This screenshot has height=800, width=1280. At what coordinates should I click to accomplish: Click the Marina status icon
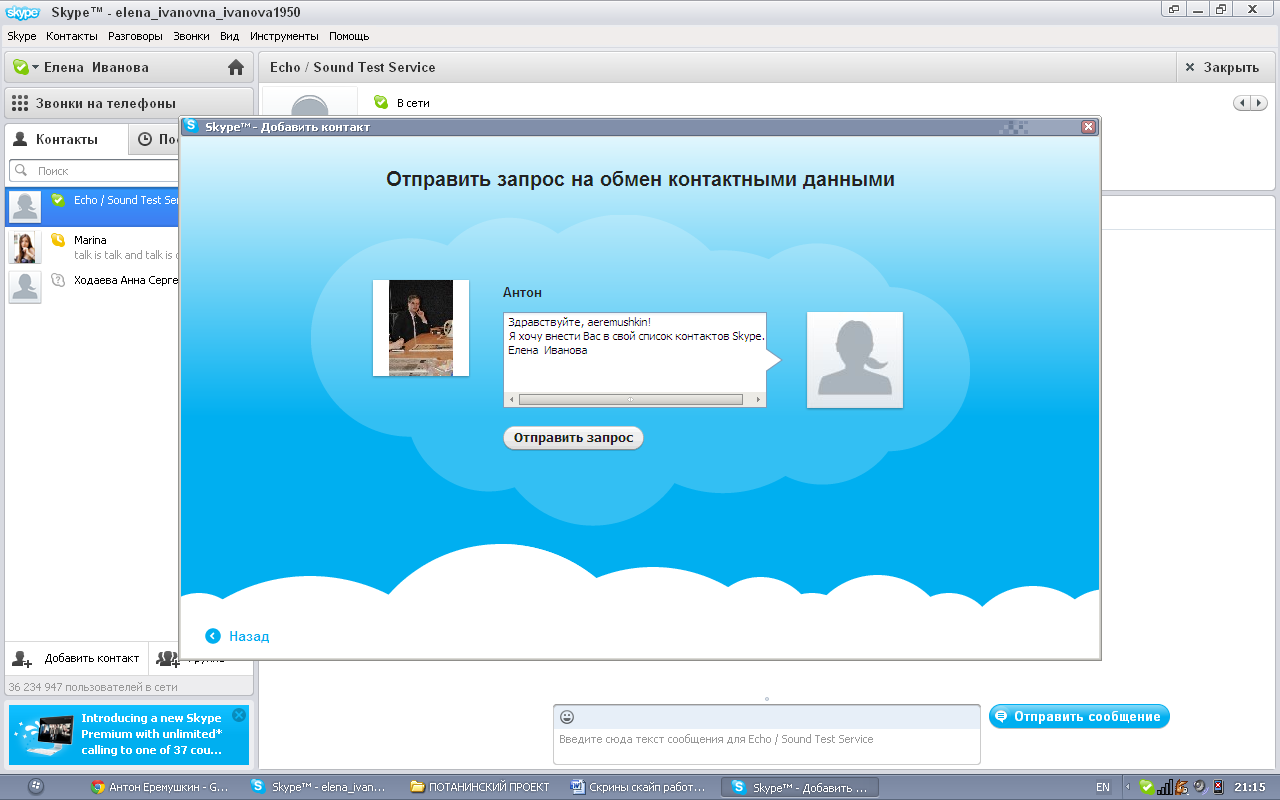point(57,240)
